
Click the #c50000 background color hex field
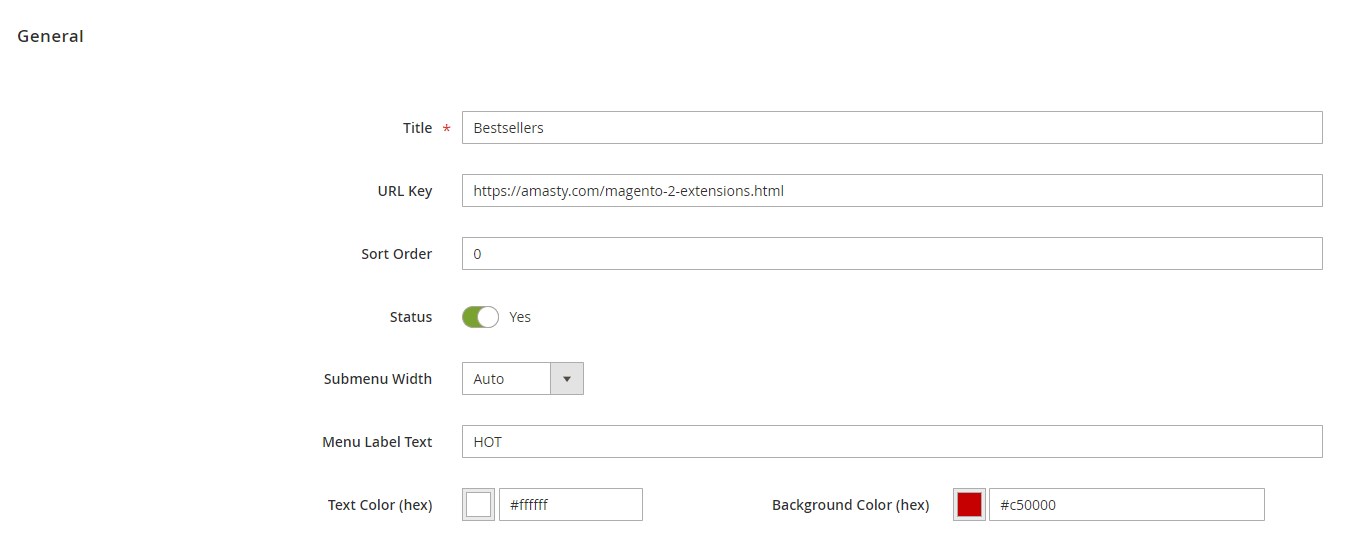point(1126,505)
